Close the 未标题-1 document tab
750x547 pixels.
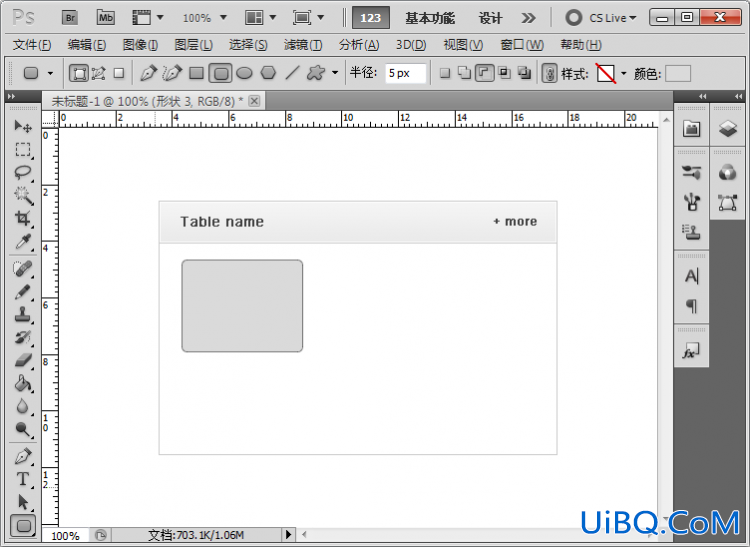(254, 101)
